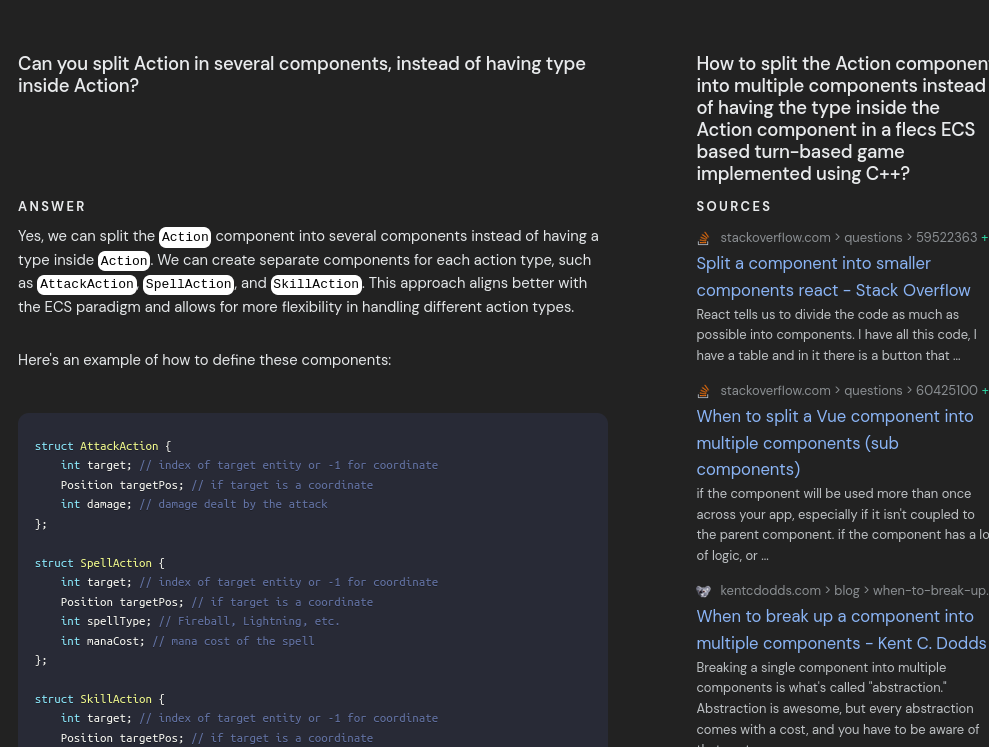
Task: Click the Kent C. Dodds koala favicon
Action: (703, 591)
